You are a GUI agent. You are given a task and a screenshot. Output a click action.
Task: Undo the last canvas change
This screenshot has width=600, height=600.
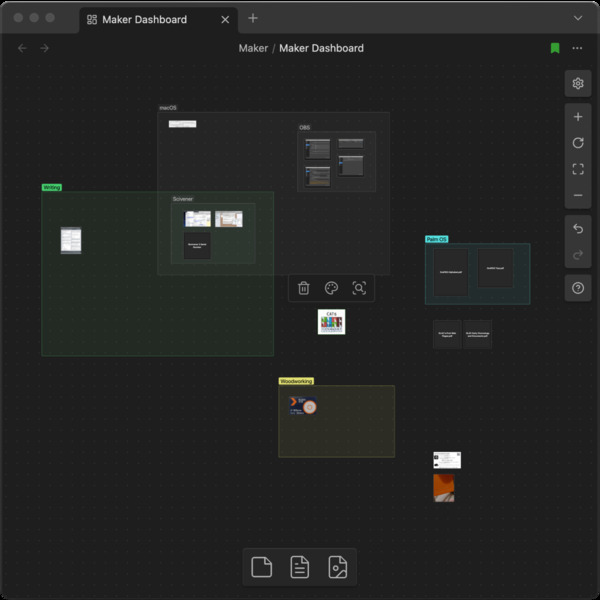[x=577, y=229]
